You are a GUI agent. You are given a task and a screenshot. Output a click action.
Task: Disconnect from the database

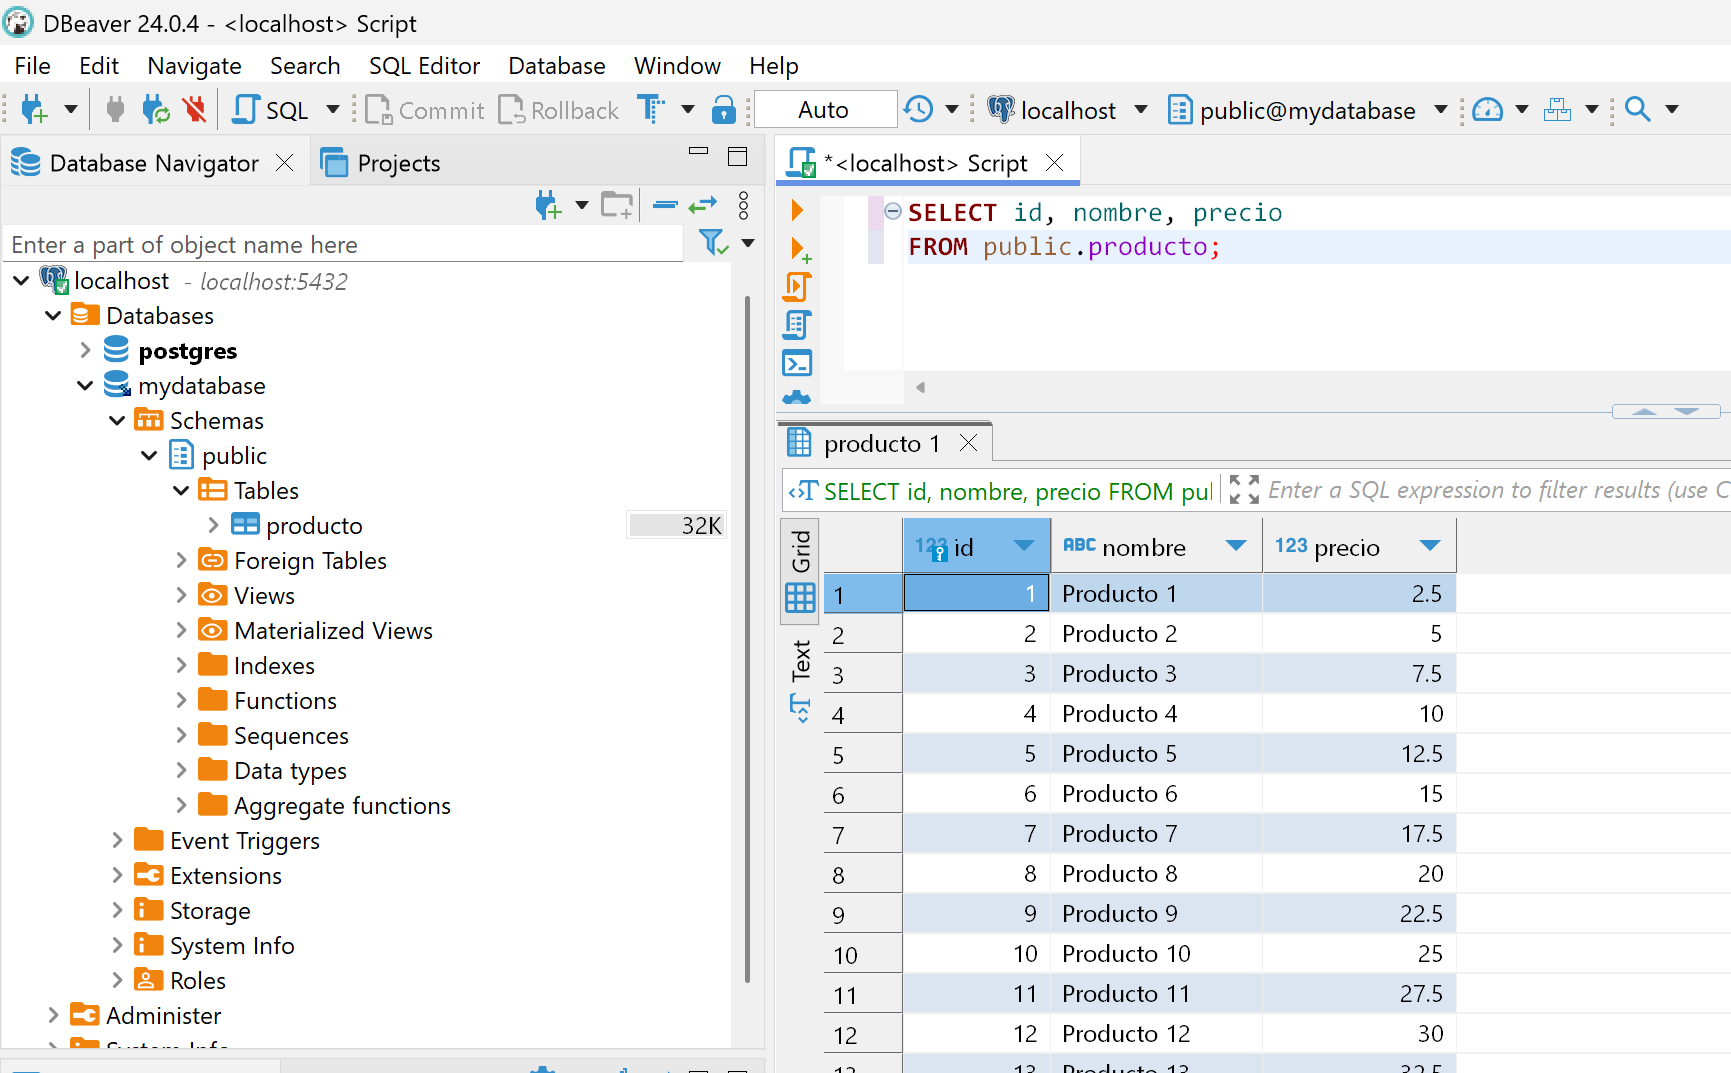click(194, 109)
